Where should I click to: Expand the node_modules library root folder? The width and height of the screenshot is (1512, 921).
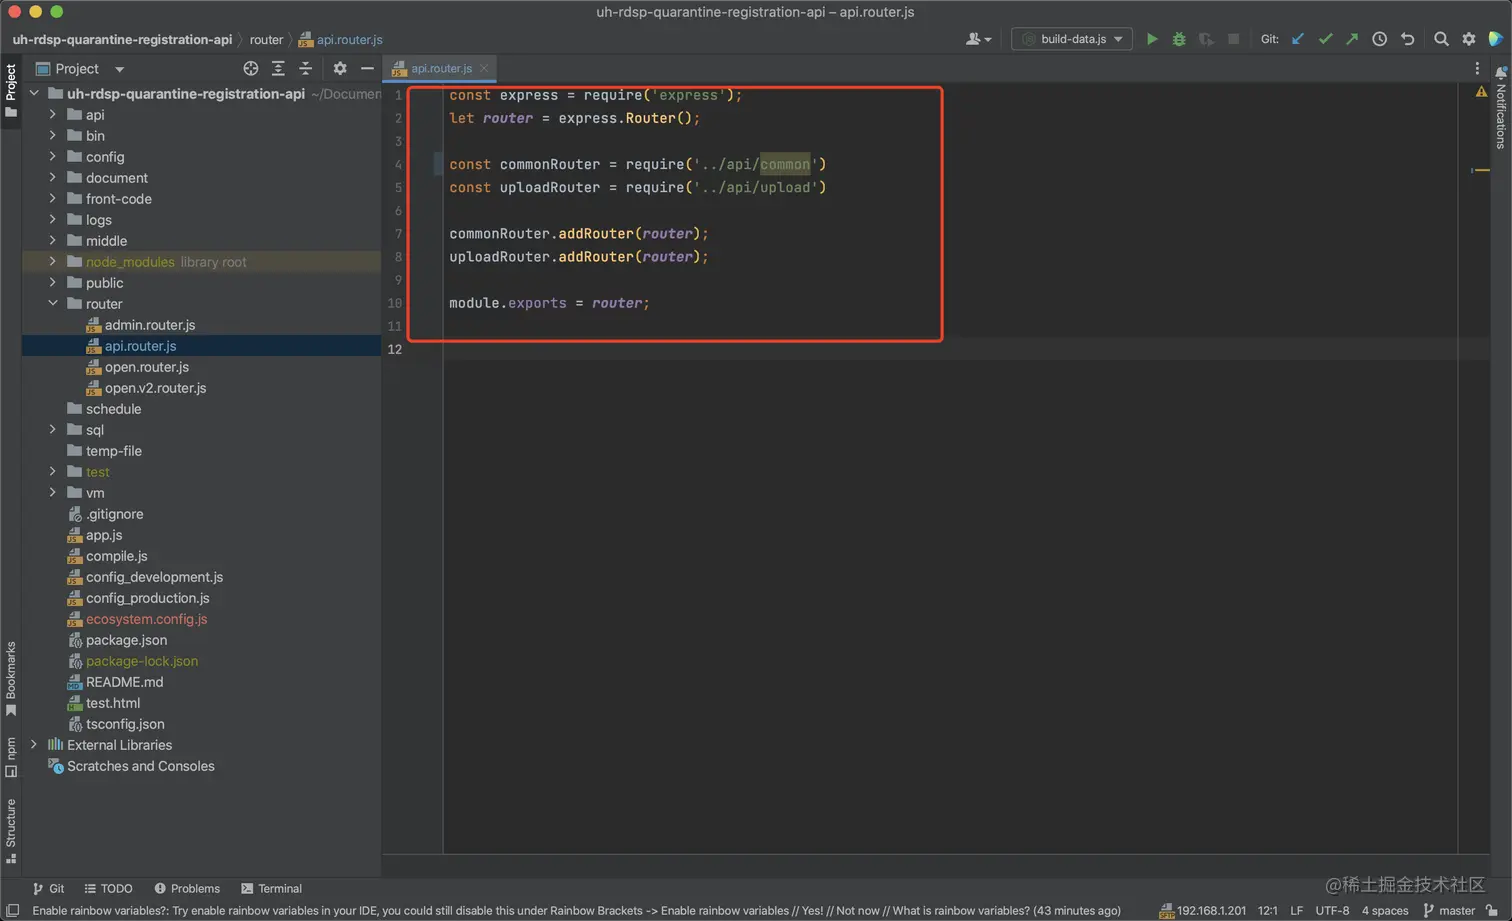pyautogui.click(x=52, y=261)
